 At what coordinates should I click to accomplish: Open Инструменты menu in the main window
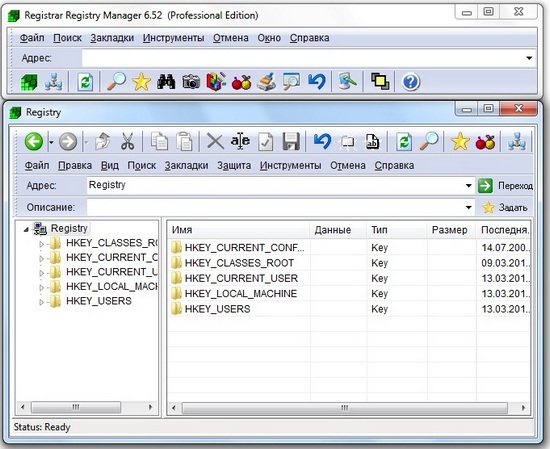(173, 38)
